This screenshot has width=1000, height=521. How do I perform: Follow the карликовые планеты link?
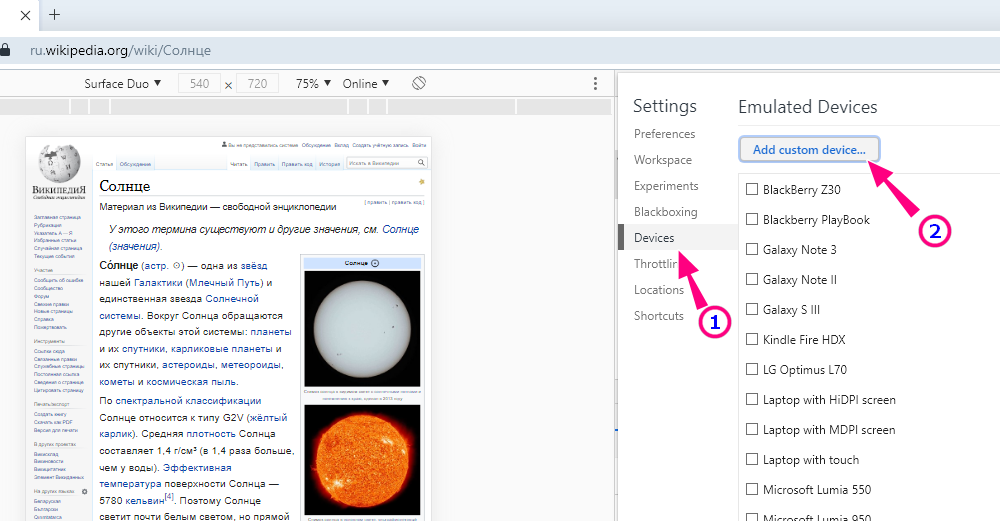[221, 349]
